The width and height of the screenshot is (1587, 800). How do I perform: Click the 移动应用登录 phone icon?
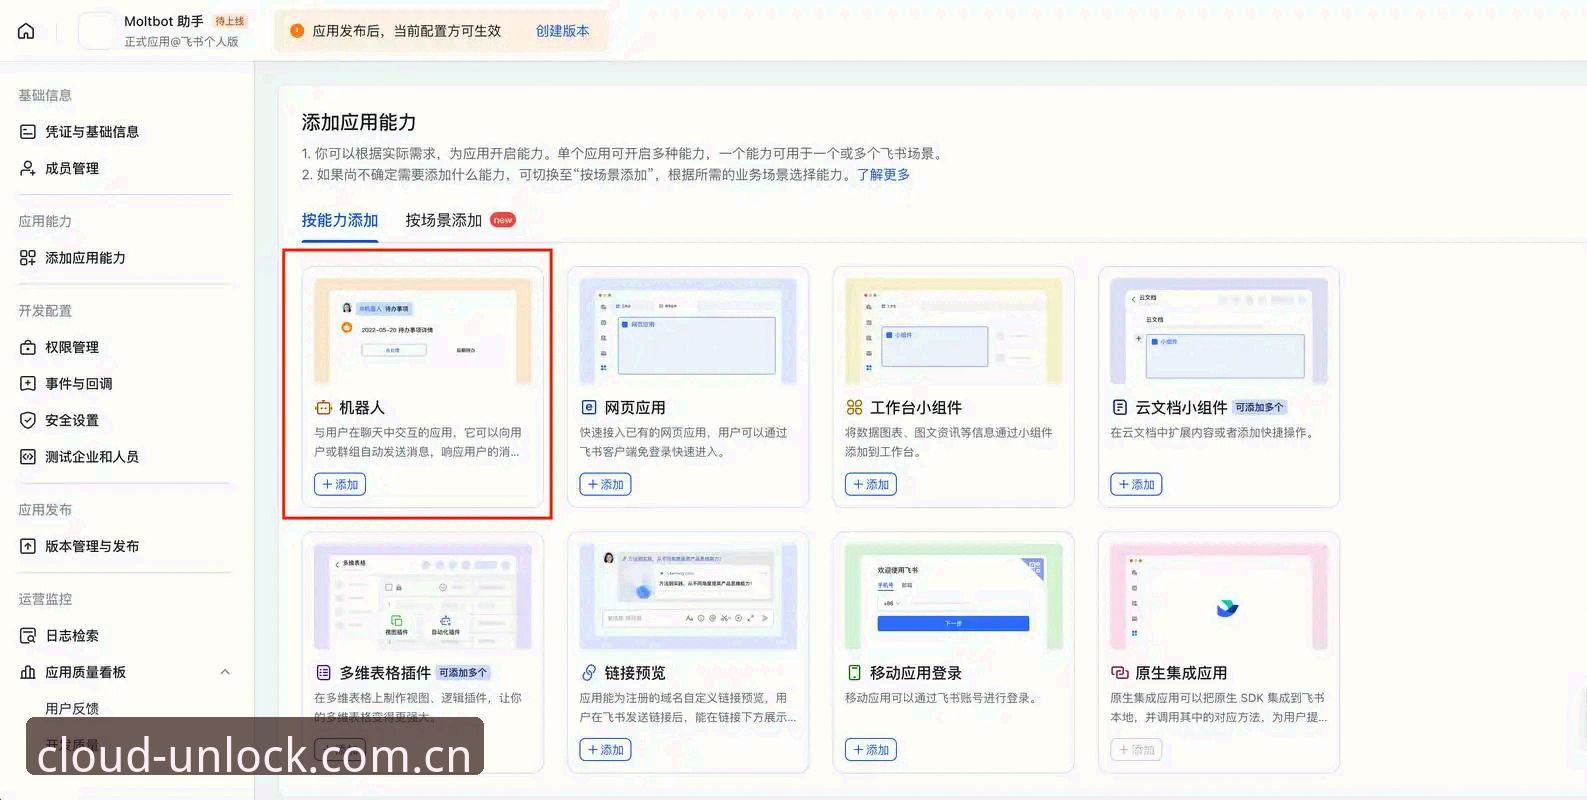coord(854,673)
